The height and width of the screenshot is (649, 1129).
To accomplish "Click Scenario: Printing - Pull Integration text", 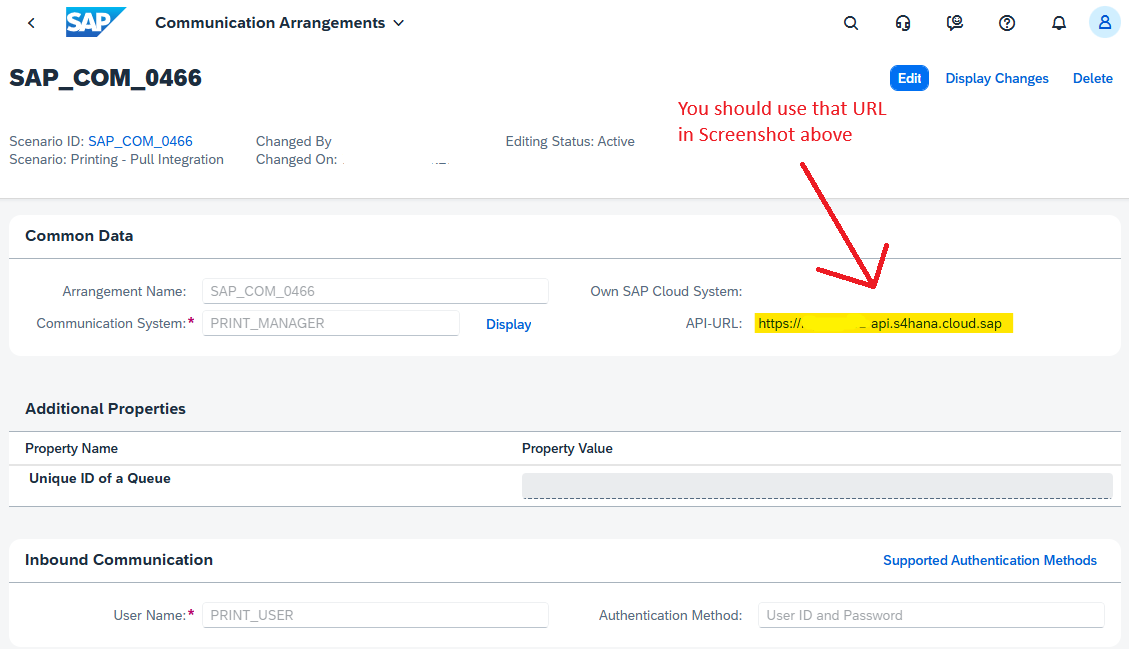I will 116,159.
